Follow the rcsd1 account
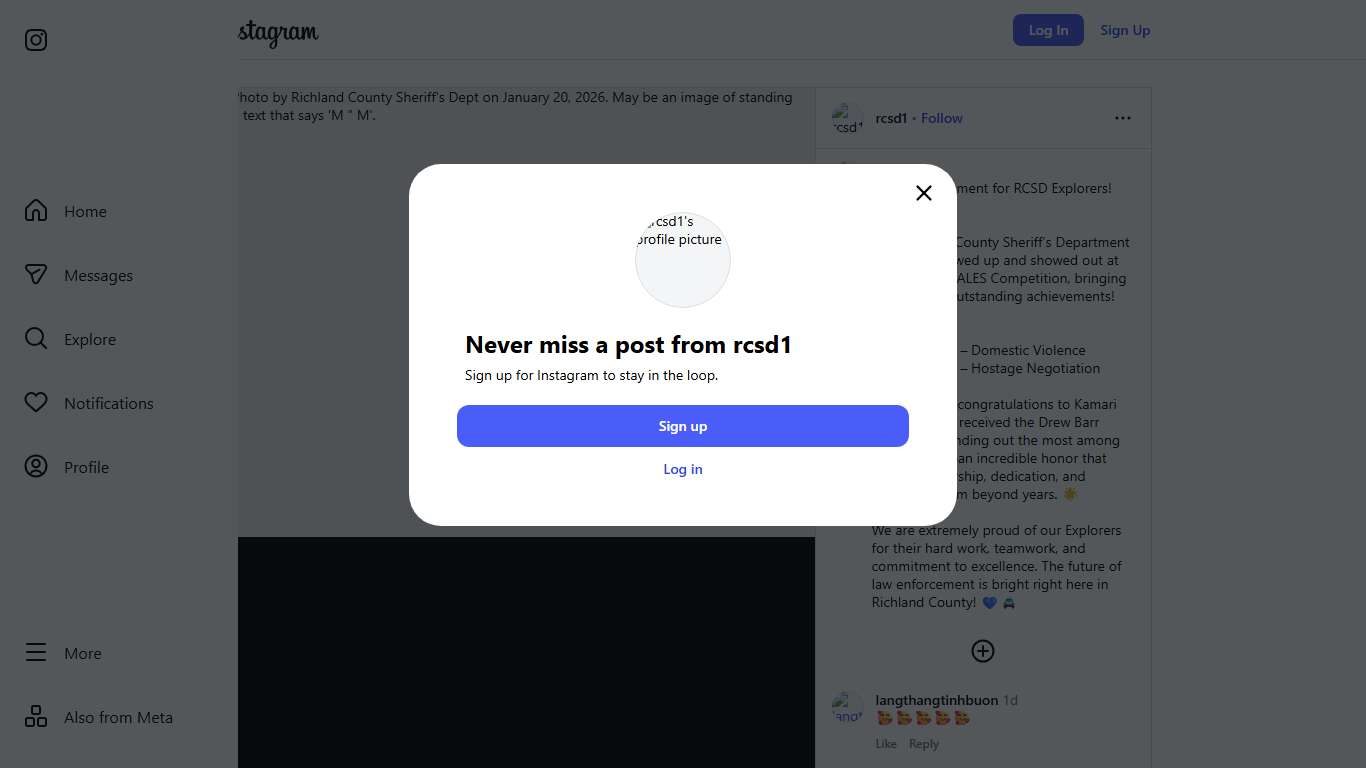Image resolution: width=1366 pixels, height=768 pixels. coord(941,118)
